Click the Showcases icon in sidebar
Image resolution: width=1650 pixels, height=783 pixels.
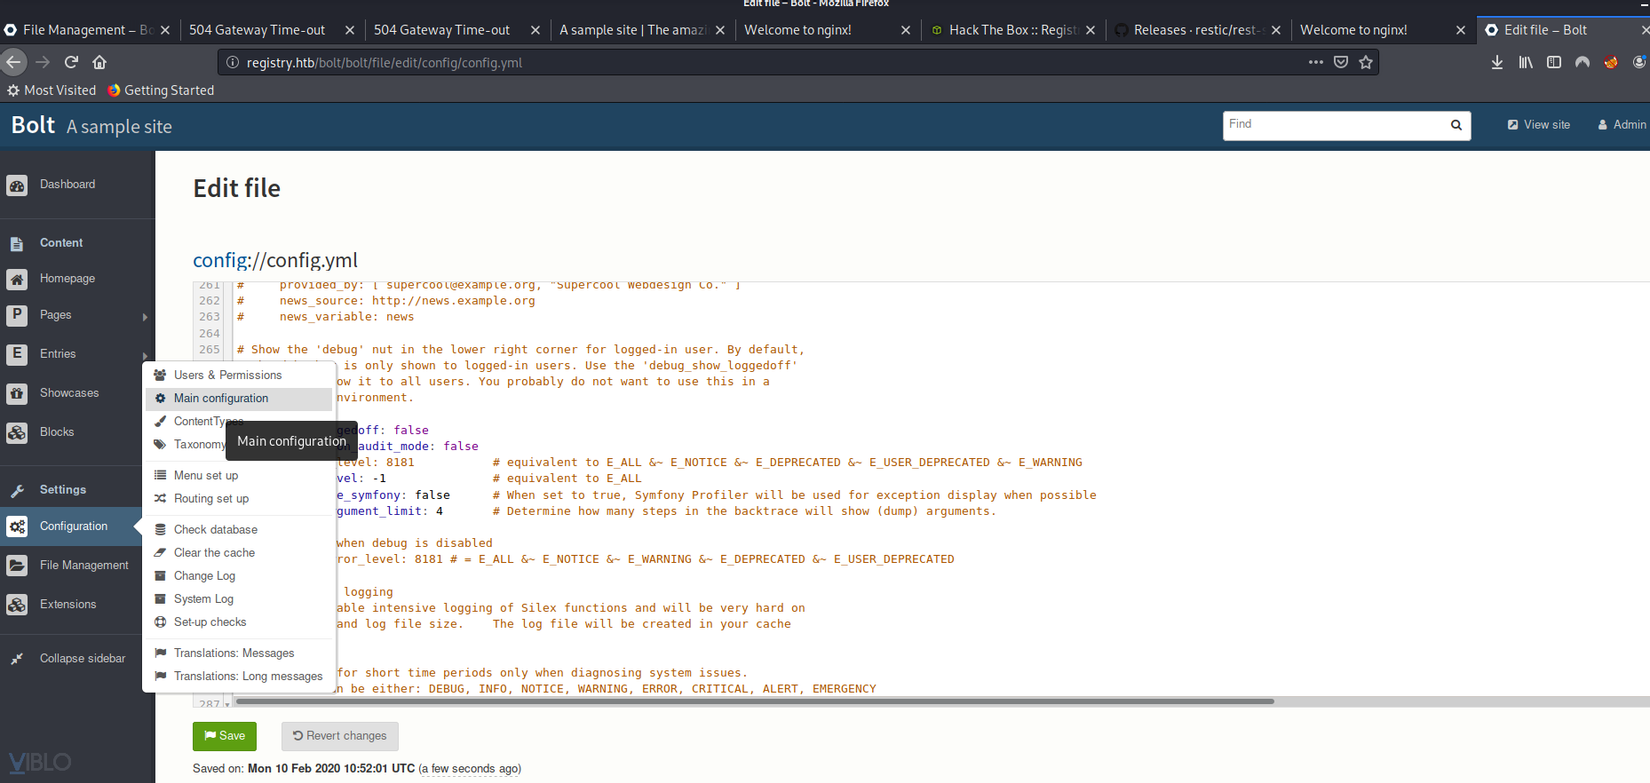[x=17, y=394]
